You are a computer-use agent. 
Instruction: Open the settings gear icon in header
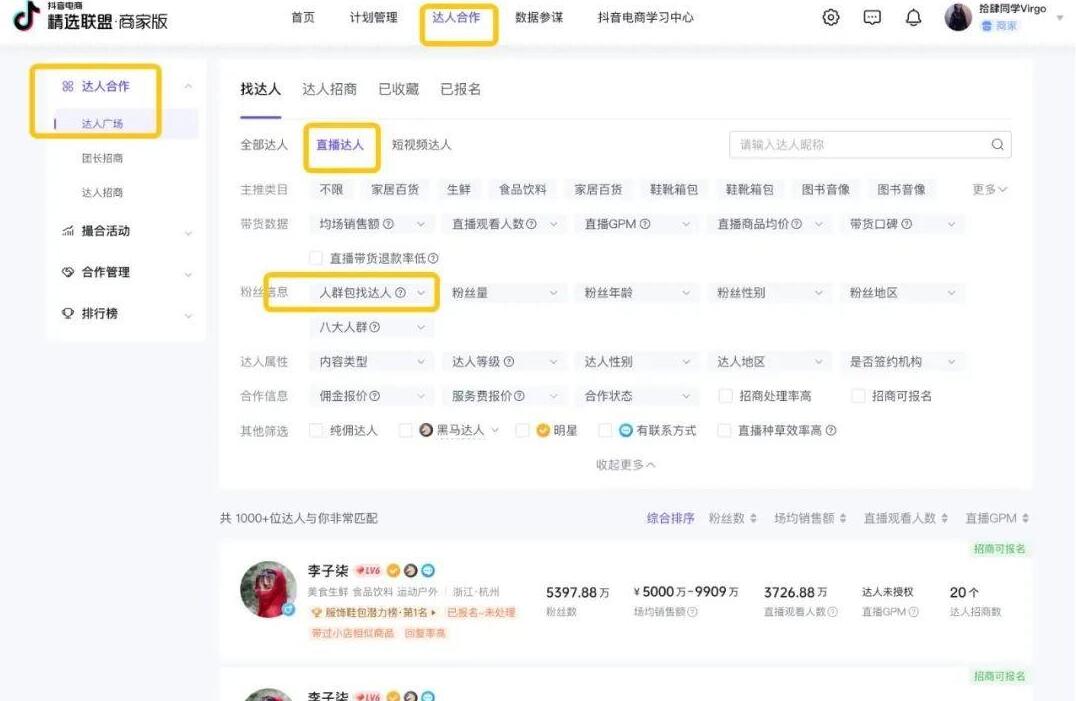tap(830, 17)
